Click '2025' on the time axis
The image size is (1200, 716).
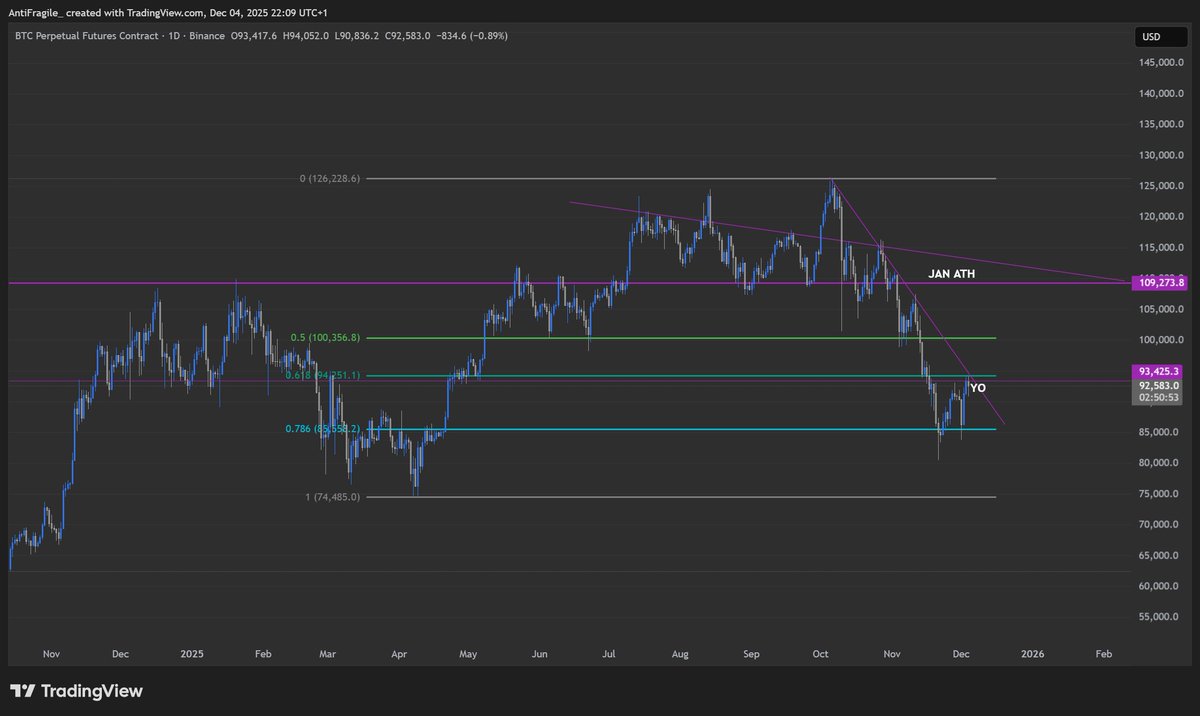(x=192, y=654)
